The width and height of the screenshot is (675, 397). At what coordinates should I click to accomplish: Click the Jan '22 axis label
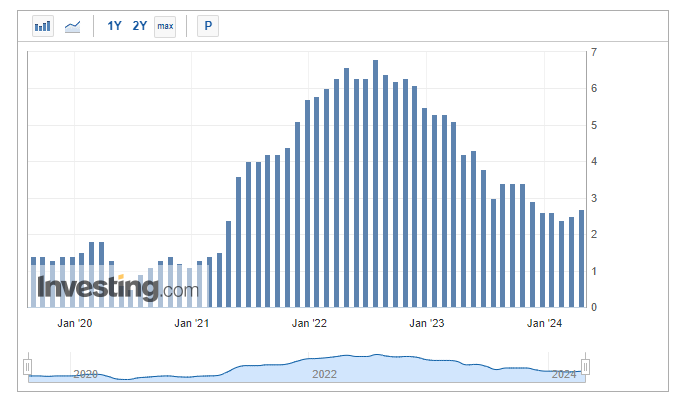[309, 323]
